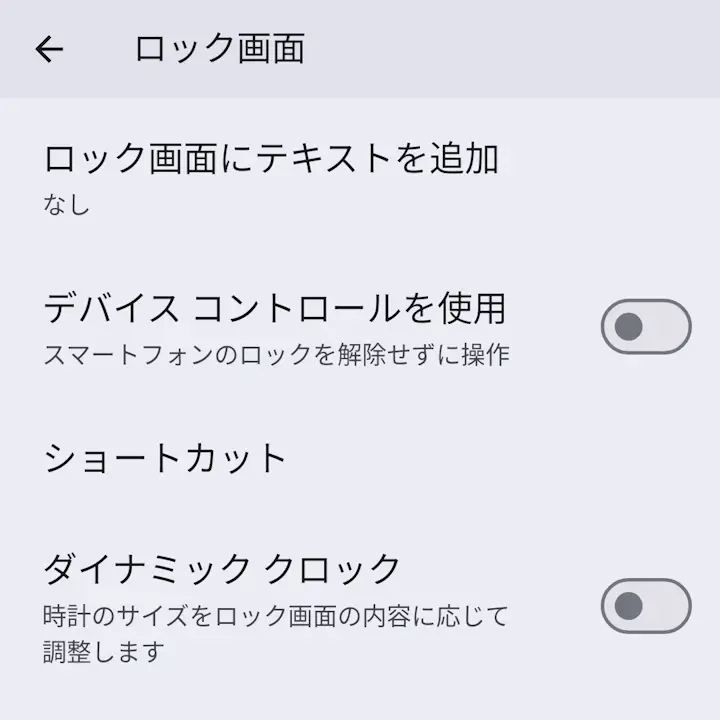Configure lock screen shortcuts
Viewport: 720px width, 720px height.
[x=166, y=458]
